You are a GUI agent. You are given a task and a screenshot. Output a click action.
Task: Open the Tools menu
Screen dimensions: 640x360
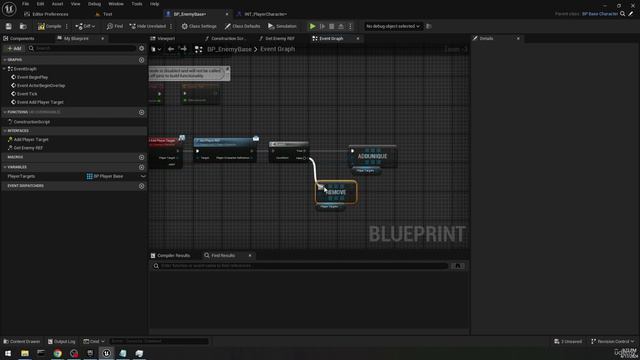tap(137, 4)
